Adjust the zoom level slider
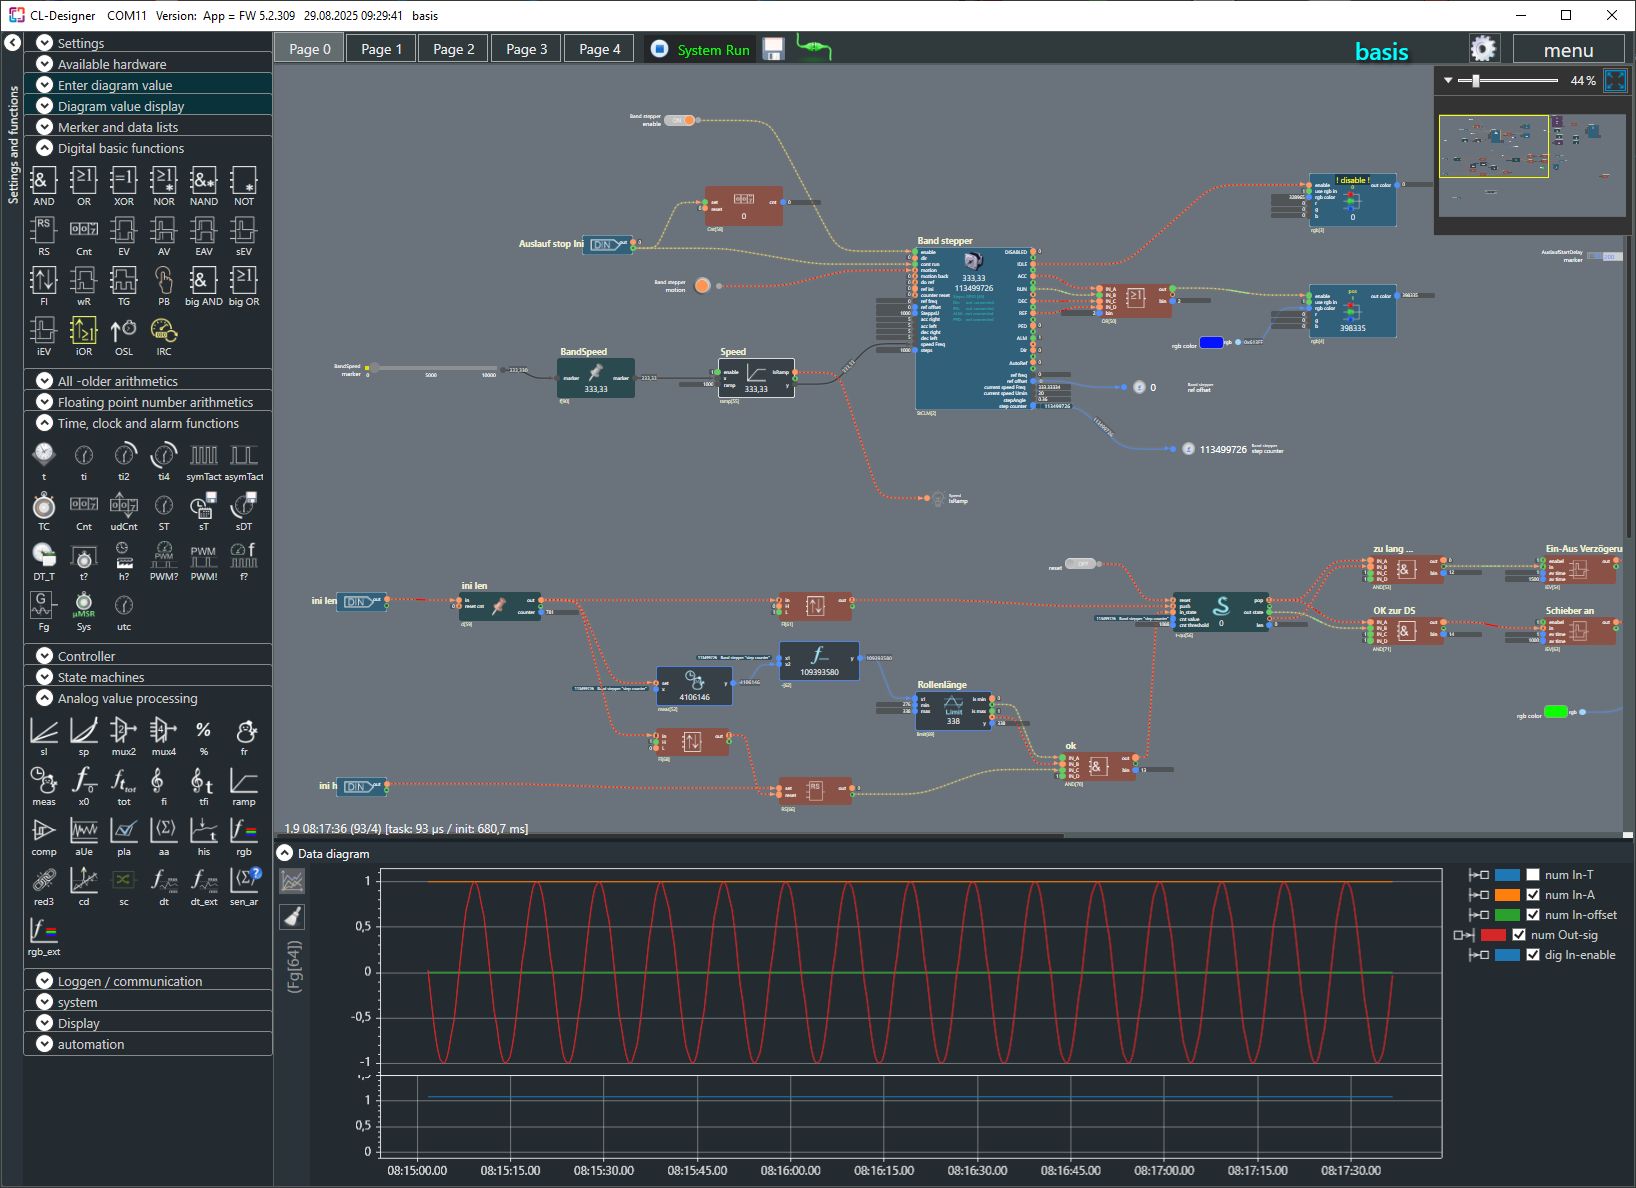 (1475, 80)
